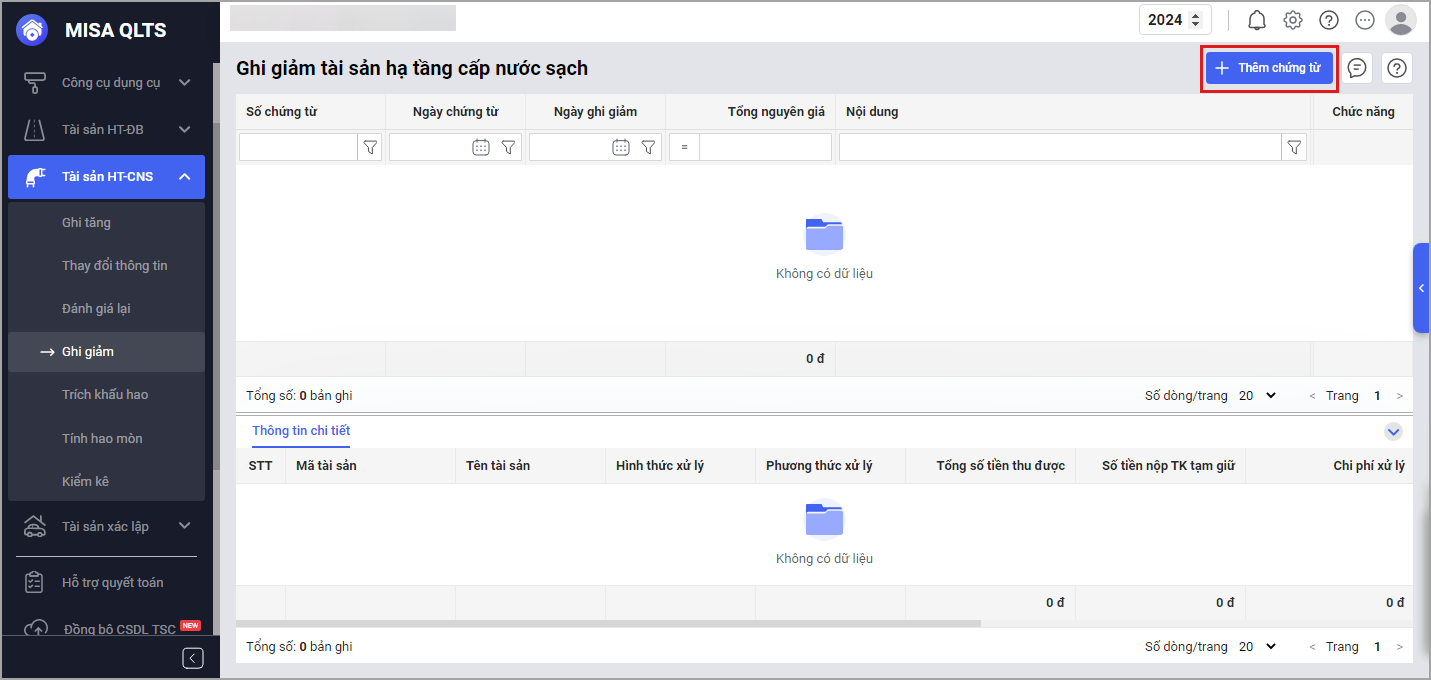This screenshot has height=680, width=1431.
Task: Expand the Công cụ dụng cụ menu
Action: (x=184, y=83)
